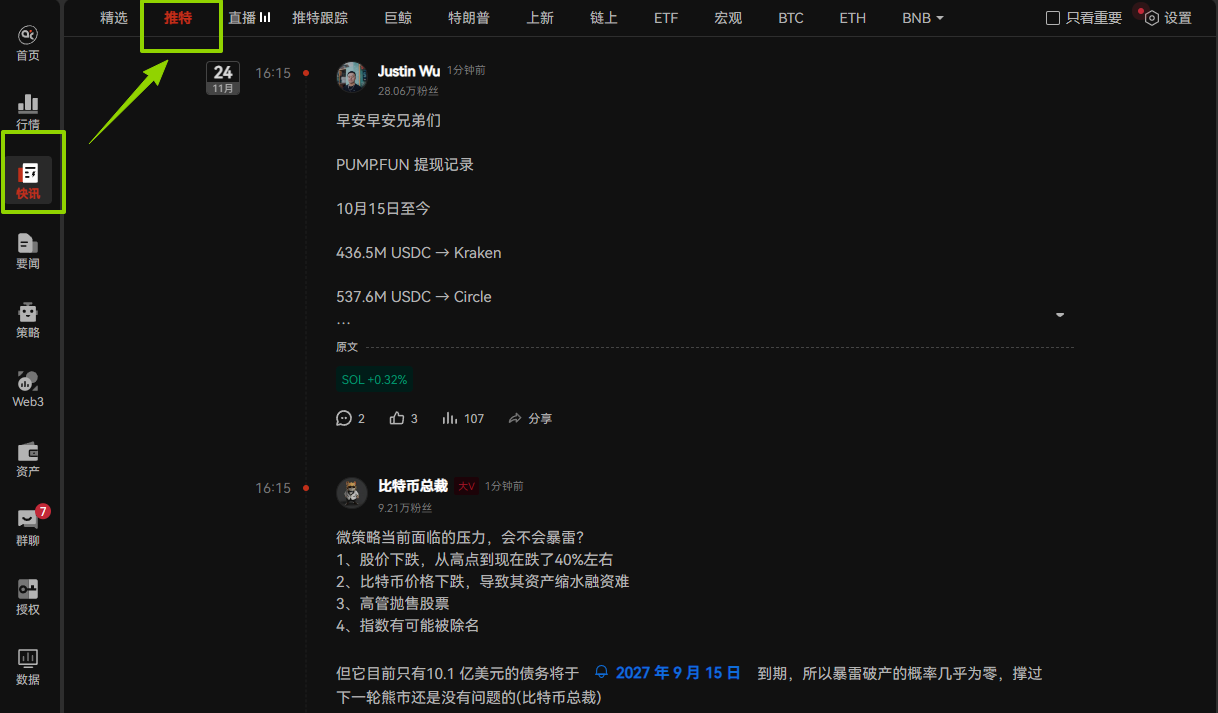
Task: Open the 要闻 news sidebar icon
Action: tap(28, 250)
